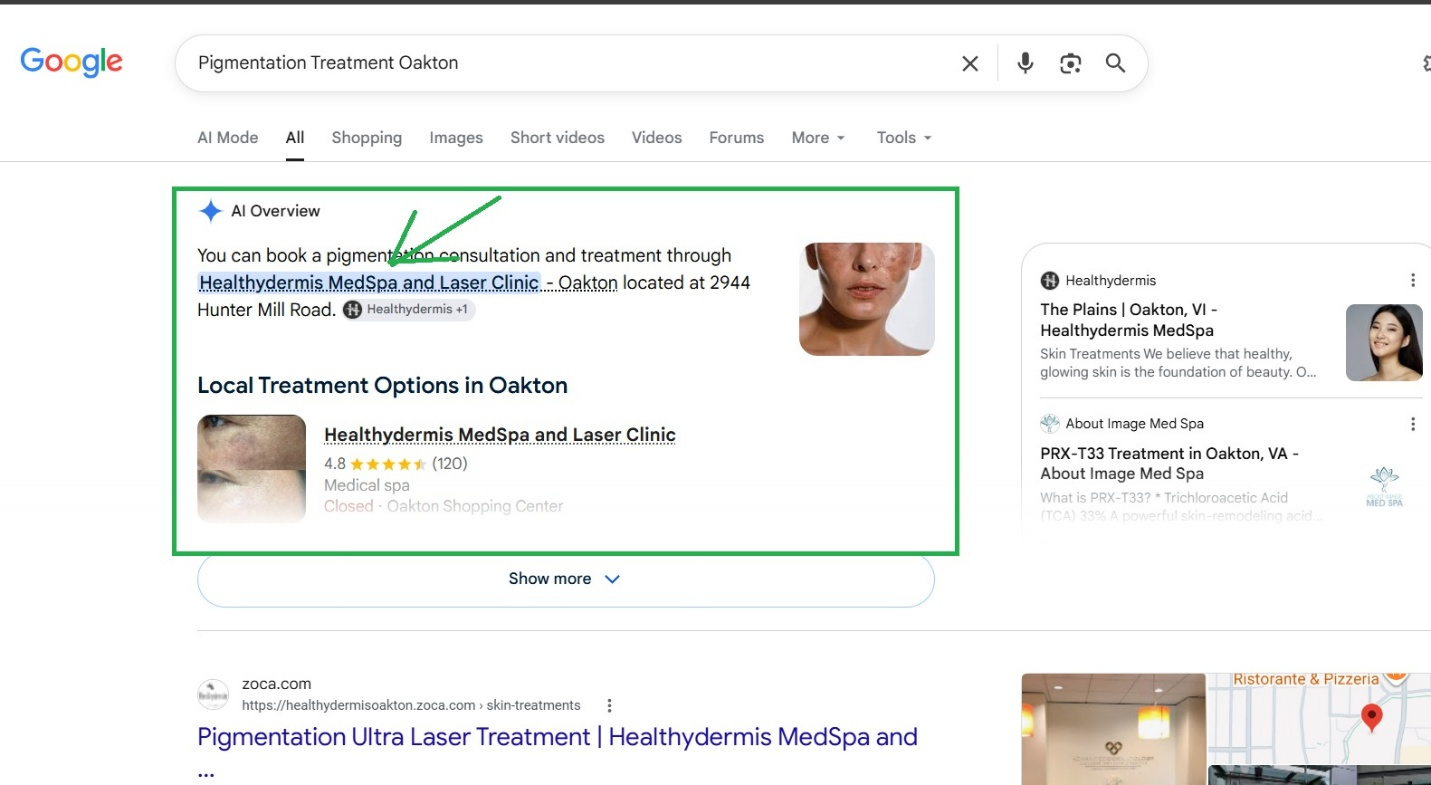Click pigmented face image in AI Overview
The width and height of the screenshot is (1431, 785).
pos(867,299)
